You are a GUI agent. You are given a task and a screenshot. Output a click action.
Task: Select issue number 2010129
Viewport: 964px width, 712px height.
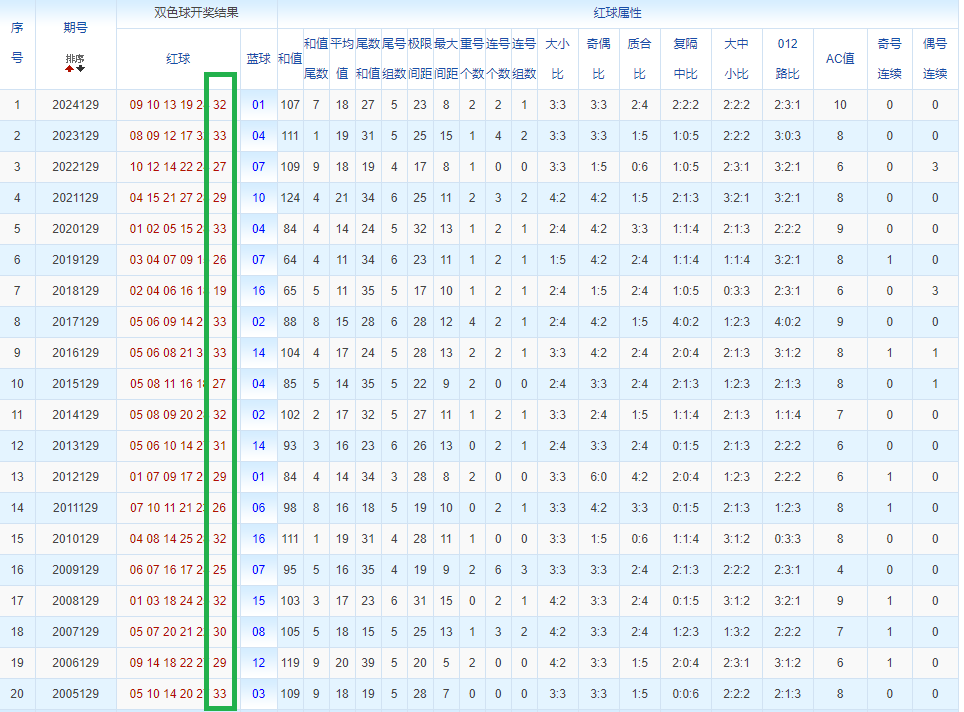click(76, 539)
